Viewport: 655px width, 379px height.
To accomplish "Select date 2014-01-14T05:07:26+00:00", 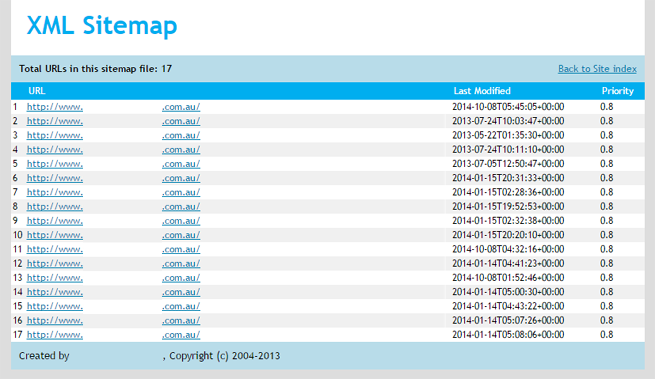I will coord(508,320).
